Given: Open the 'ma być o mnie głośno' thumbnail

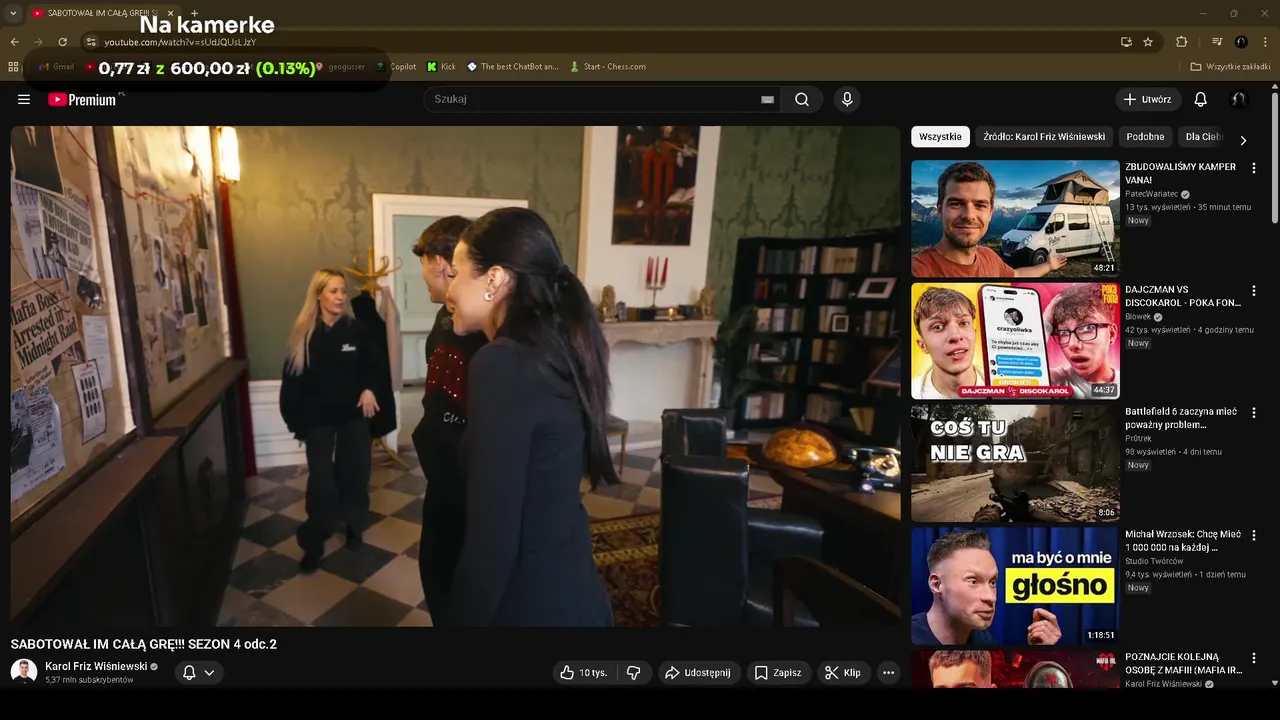Looking at the screenshot, I should 1015,586.
